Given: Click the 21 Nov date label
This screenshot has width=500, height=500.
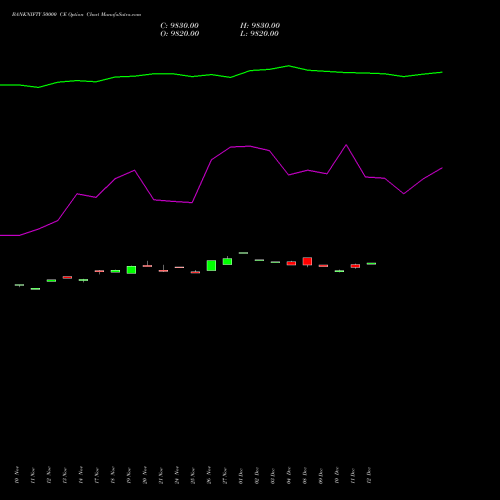Looking at the screenshot, I should click(161, 475).
